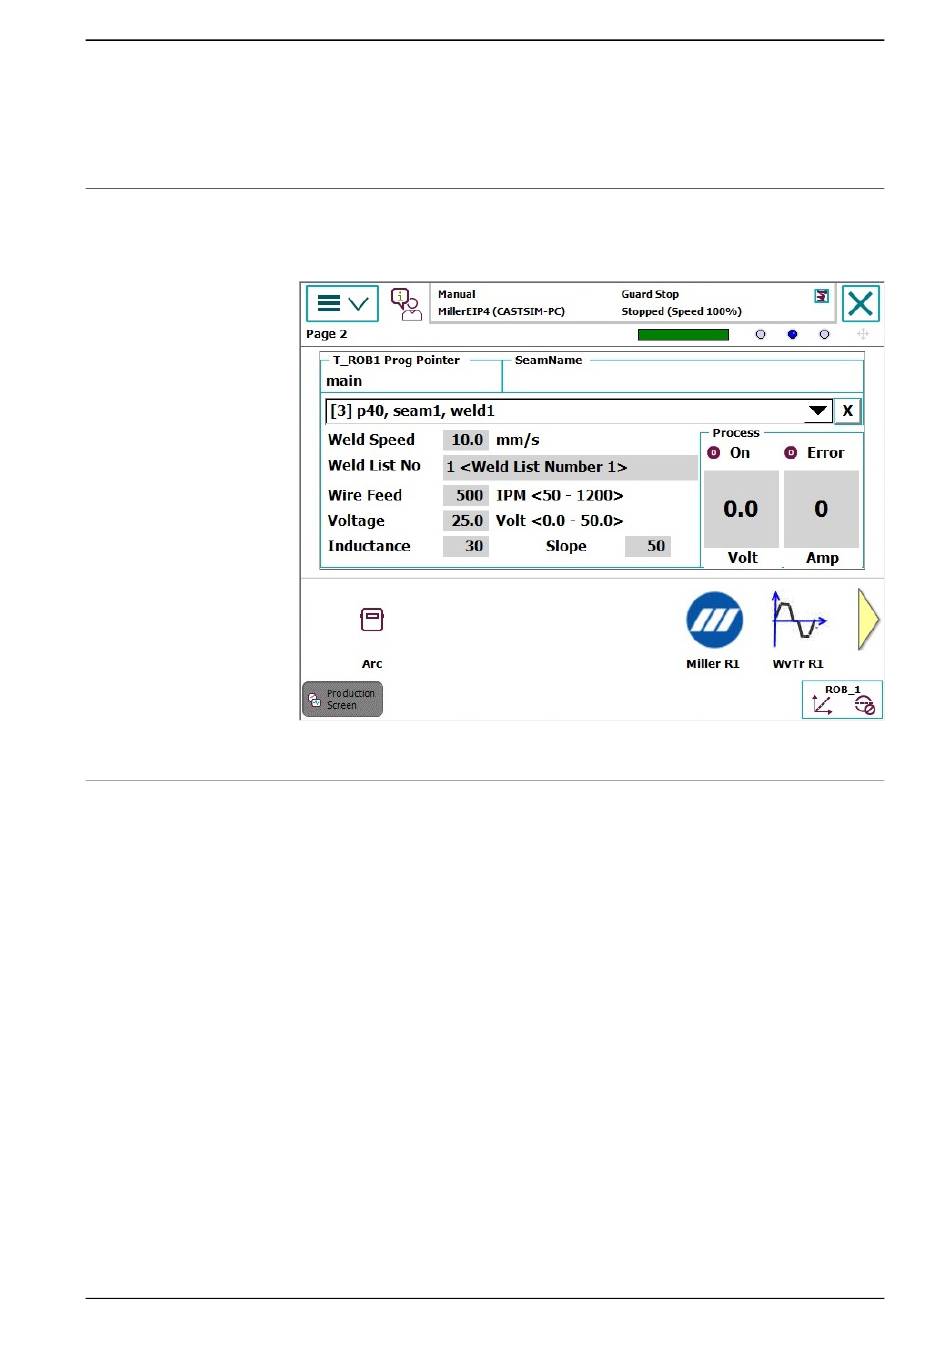
Task: Click 'Stopped (Speed 100%)' text
Action: pyautogui.click(x=682, y=312)
